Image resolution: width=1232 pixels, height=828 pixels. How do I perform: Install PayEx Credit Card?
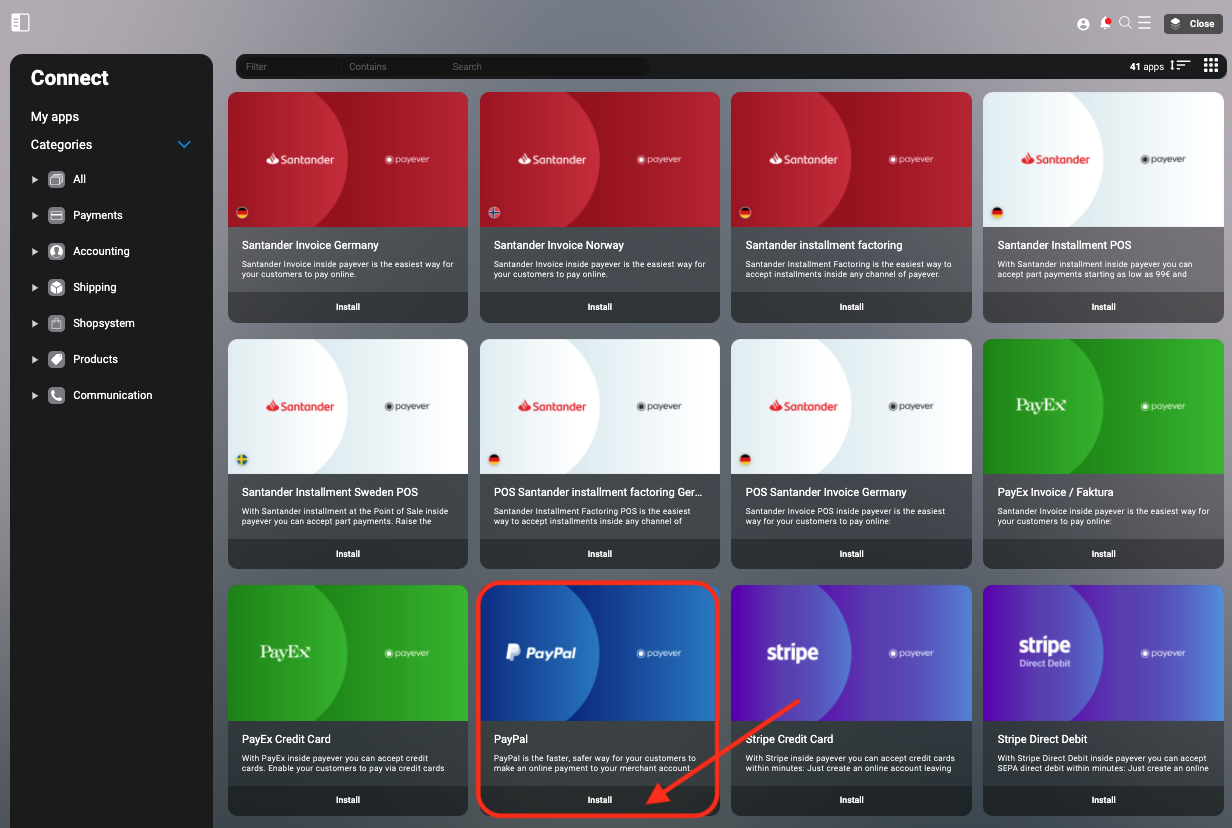(x=348, y=800)
